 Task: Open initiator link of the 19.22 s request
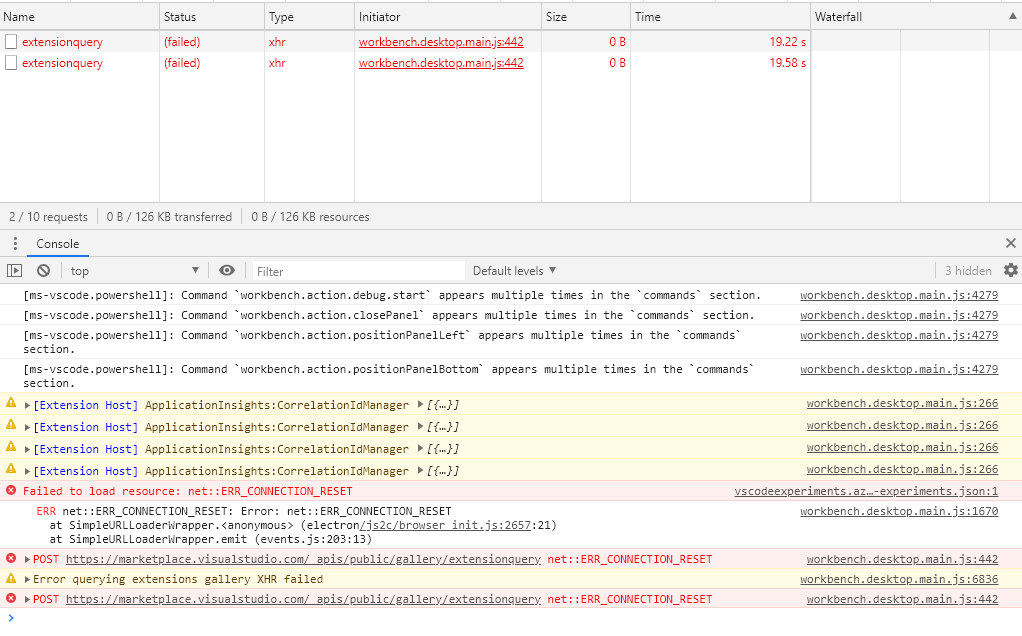(441, 42)
